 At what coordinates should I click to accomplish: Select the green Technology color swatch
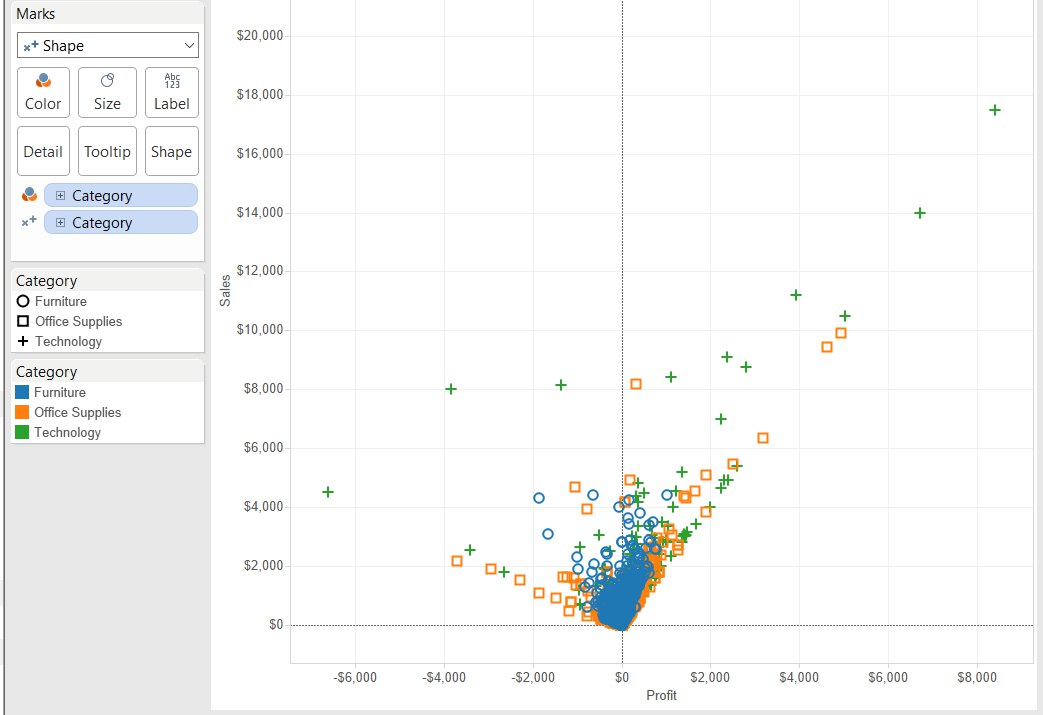[x=22, y=432]
